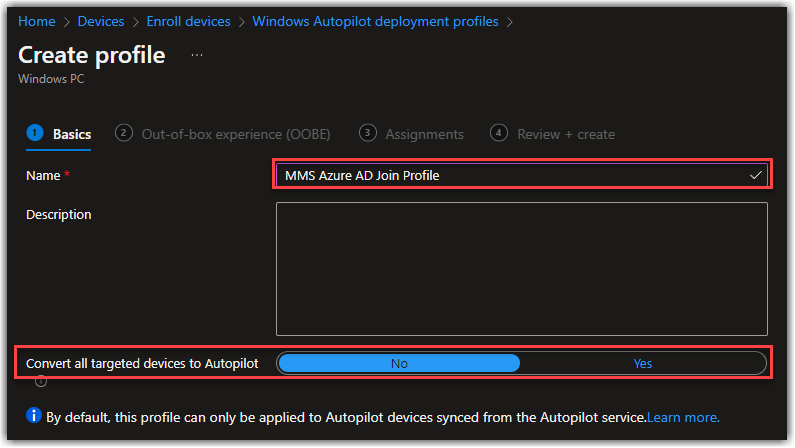Click the chevron after the Devices breadcrumb
795x448 pixels.
tap(135, 22)
